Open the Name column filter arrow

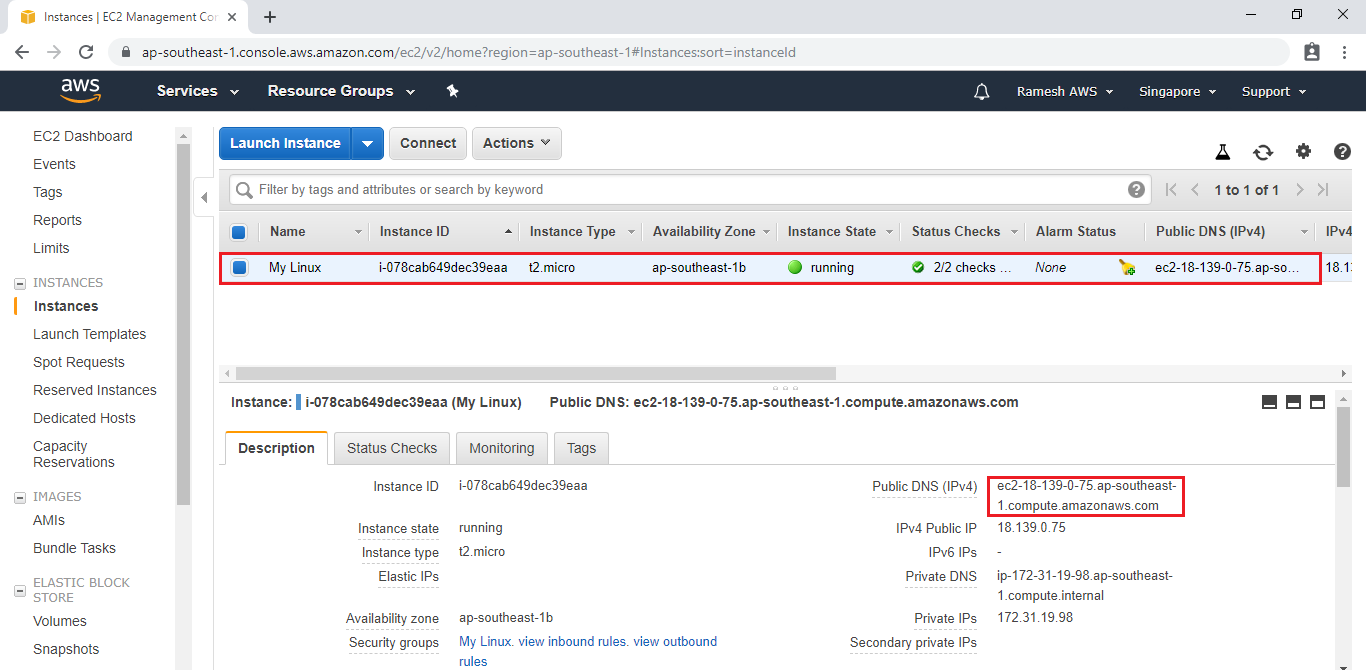358,232
